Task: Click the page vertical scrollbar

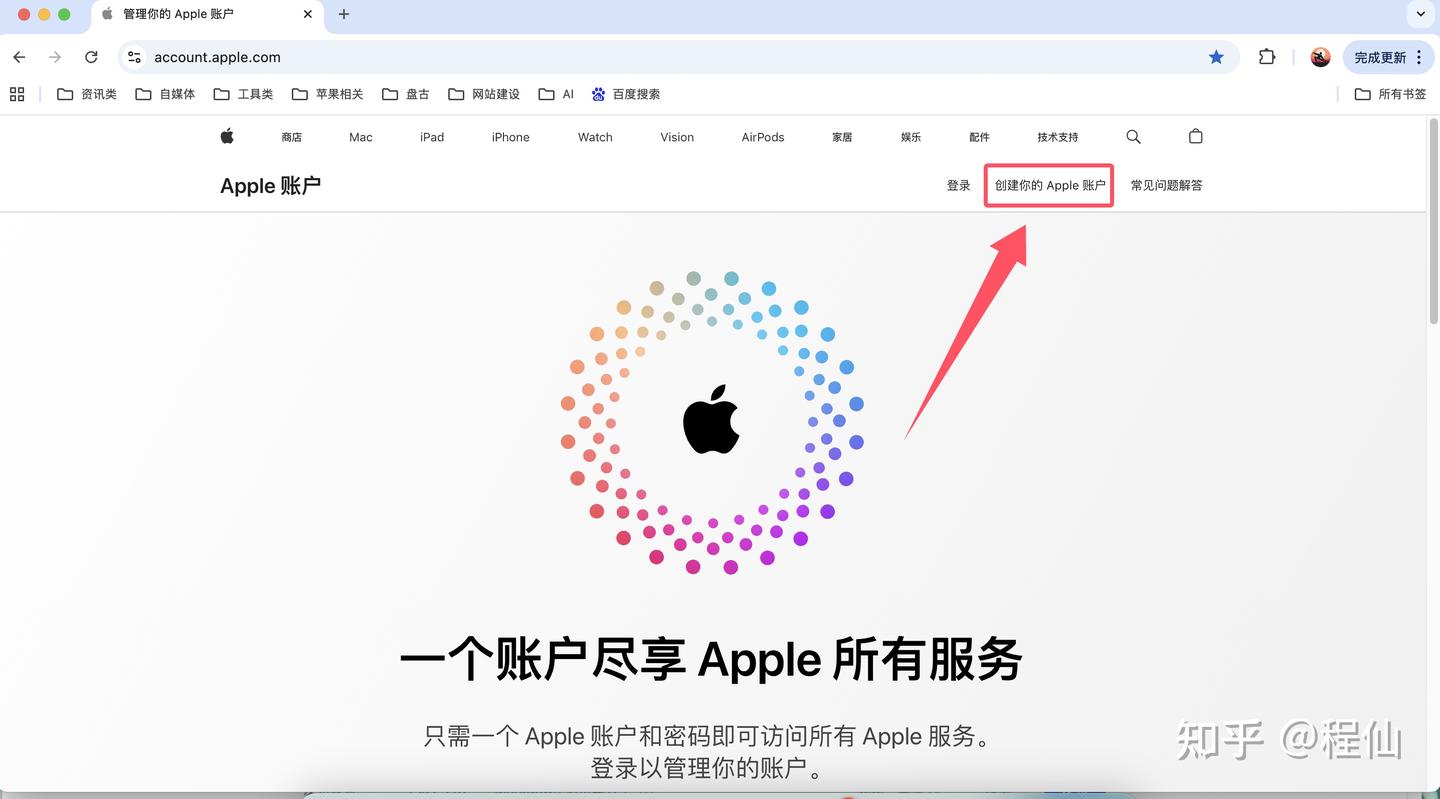Action: [x=1433, y=222]
